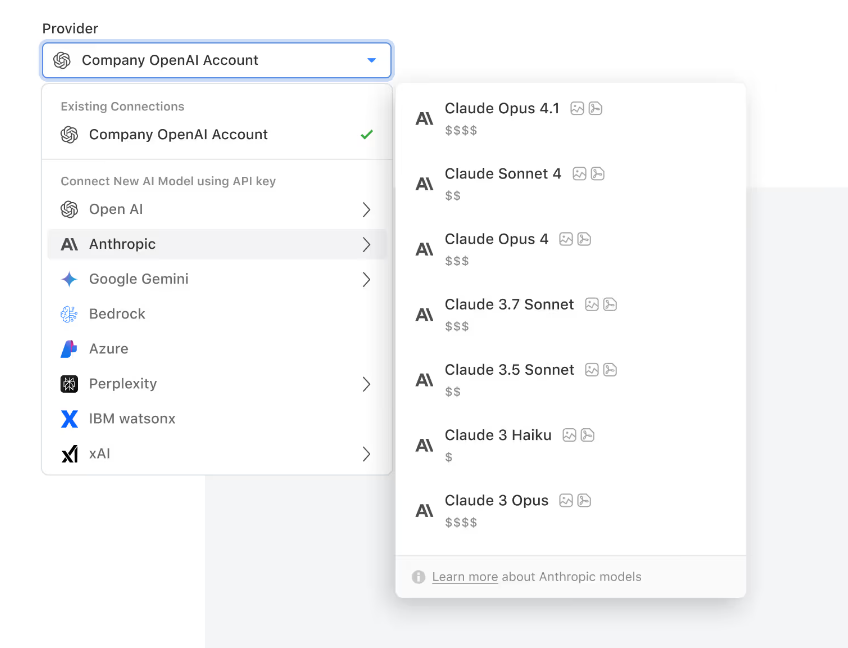Select existing Company OpenAI Account connection
848x648 pixels.
[217, 135]
